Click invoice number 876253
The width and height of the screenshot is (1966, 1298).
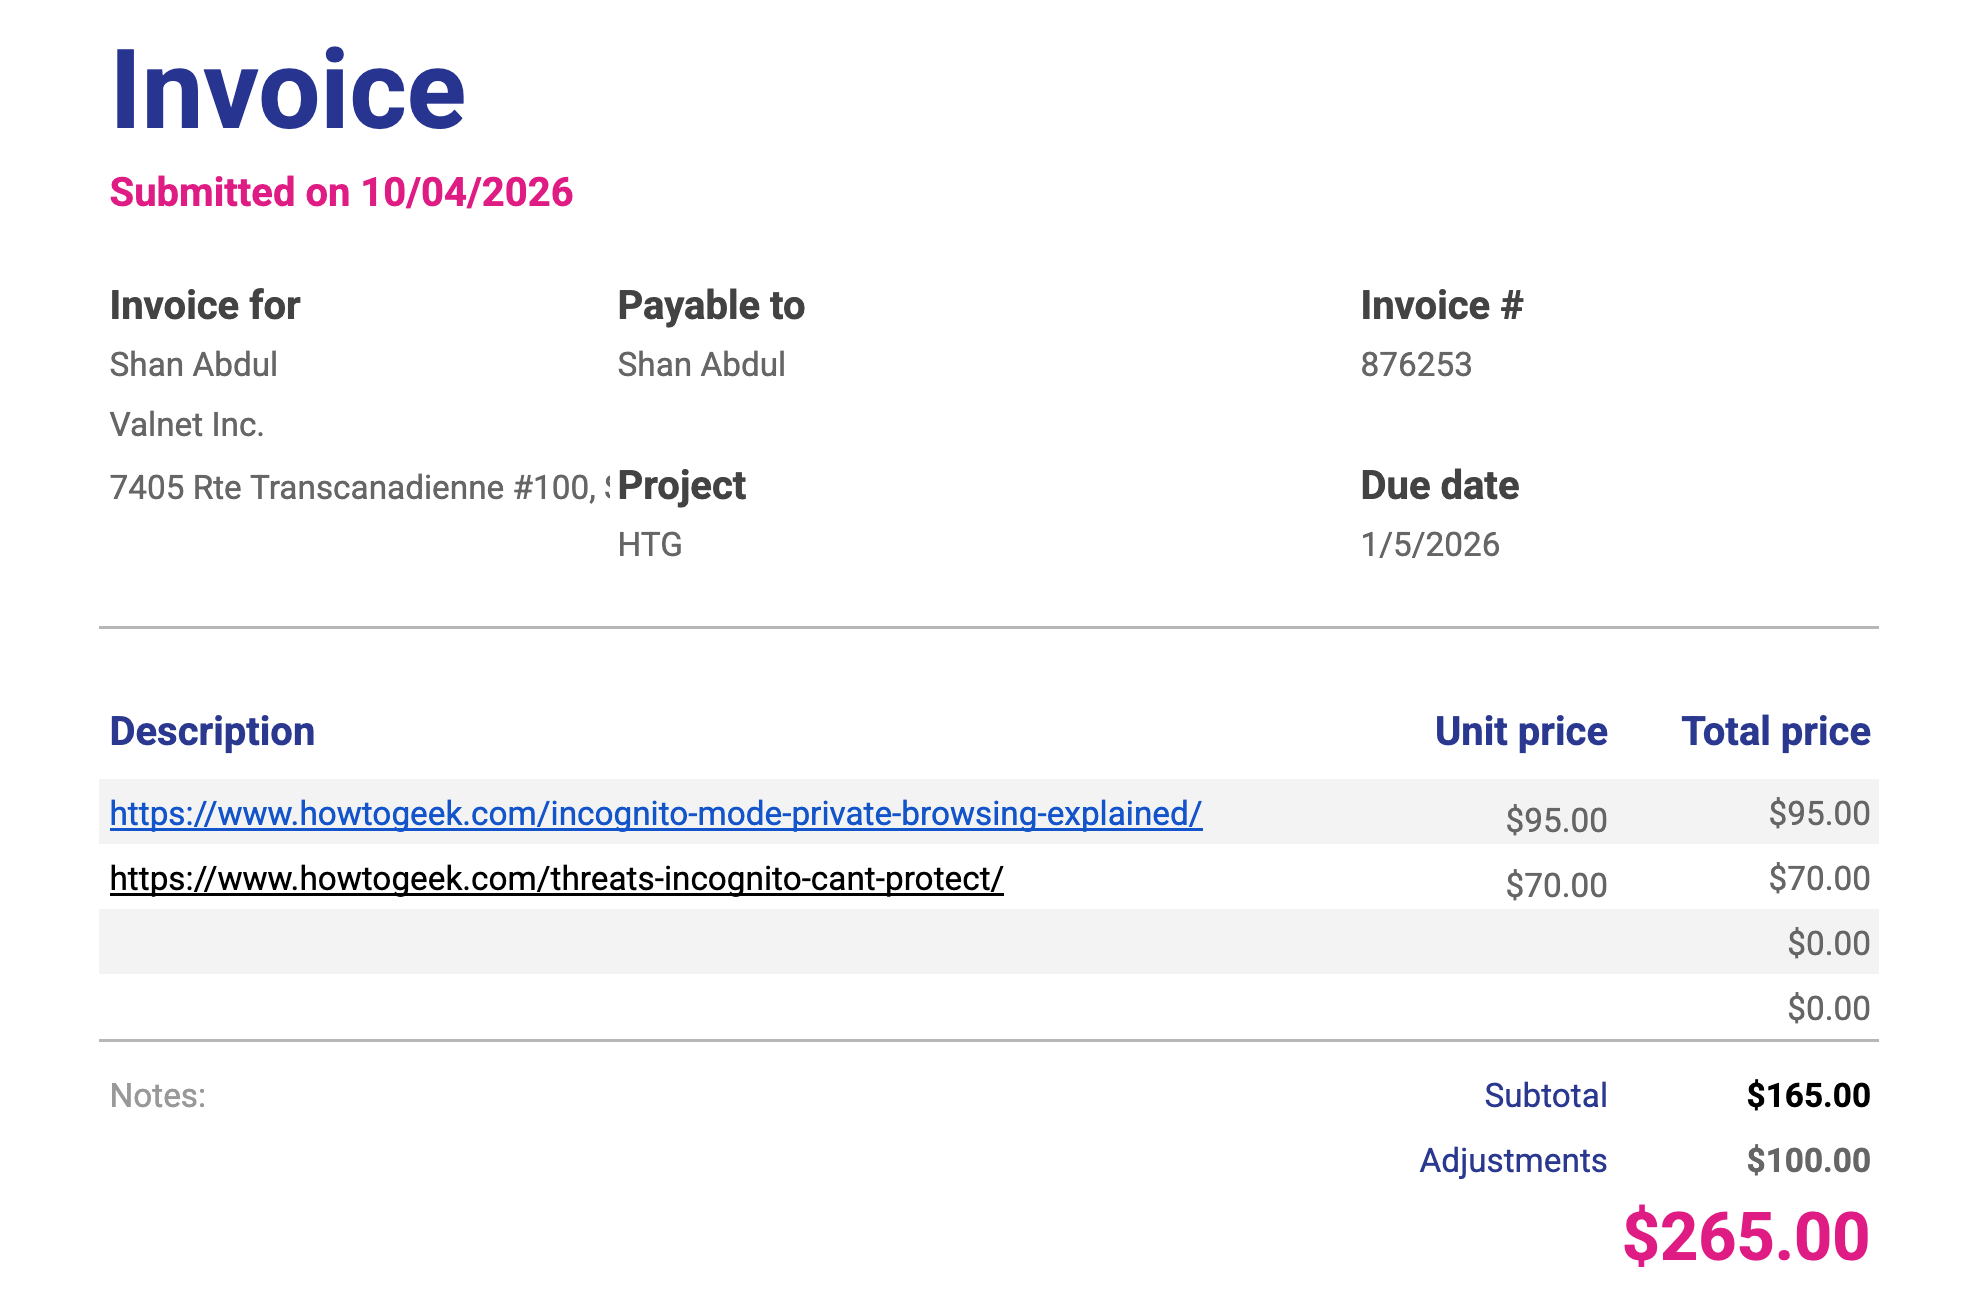pyautogui.click(x=1416, y=364)
